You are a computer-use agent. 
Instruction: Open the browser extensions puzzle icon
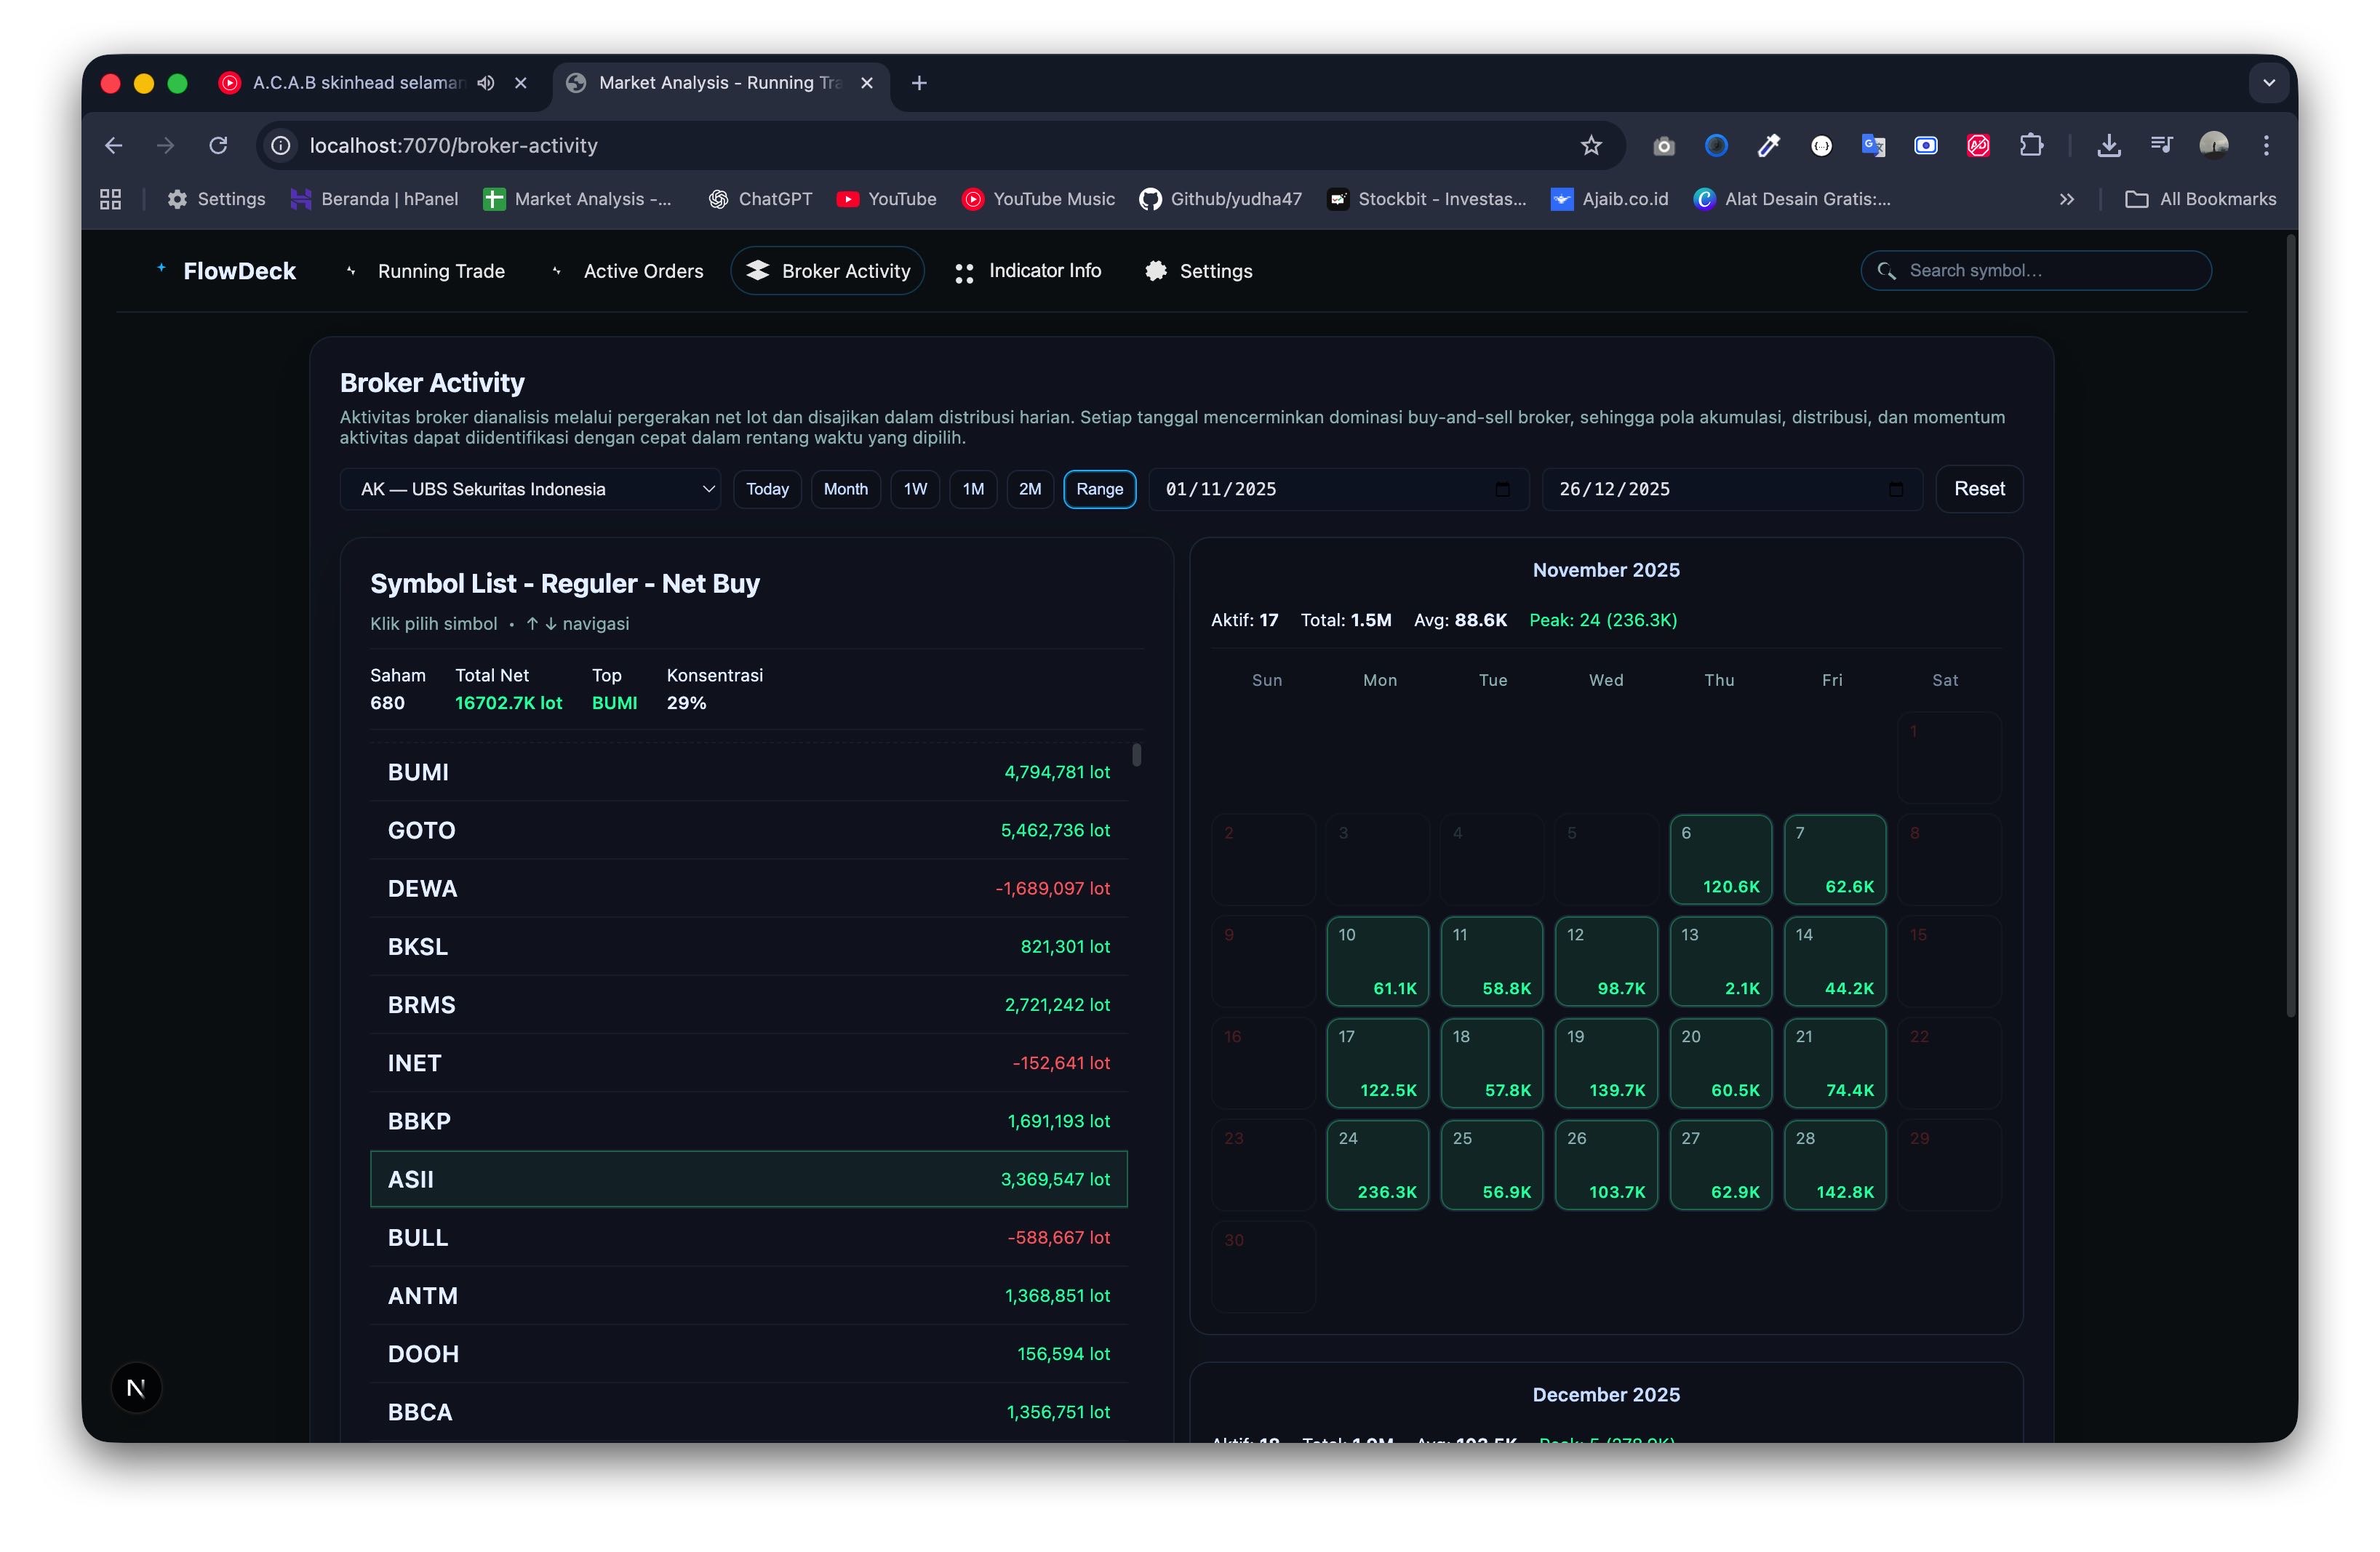[2031, 146]
